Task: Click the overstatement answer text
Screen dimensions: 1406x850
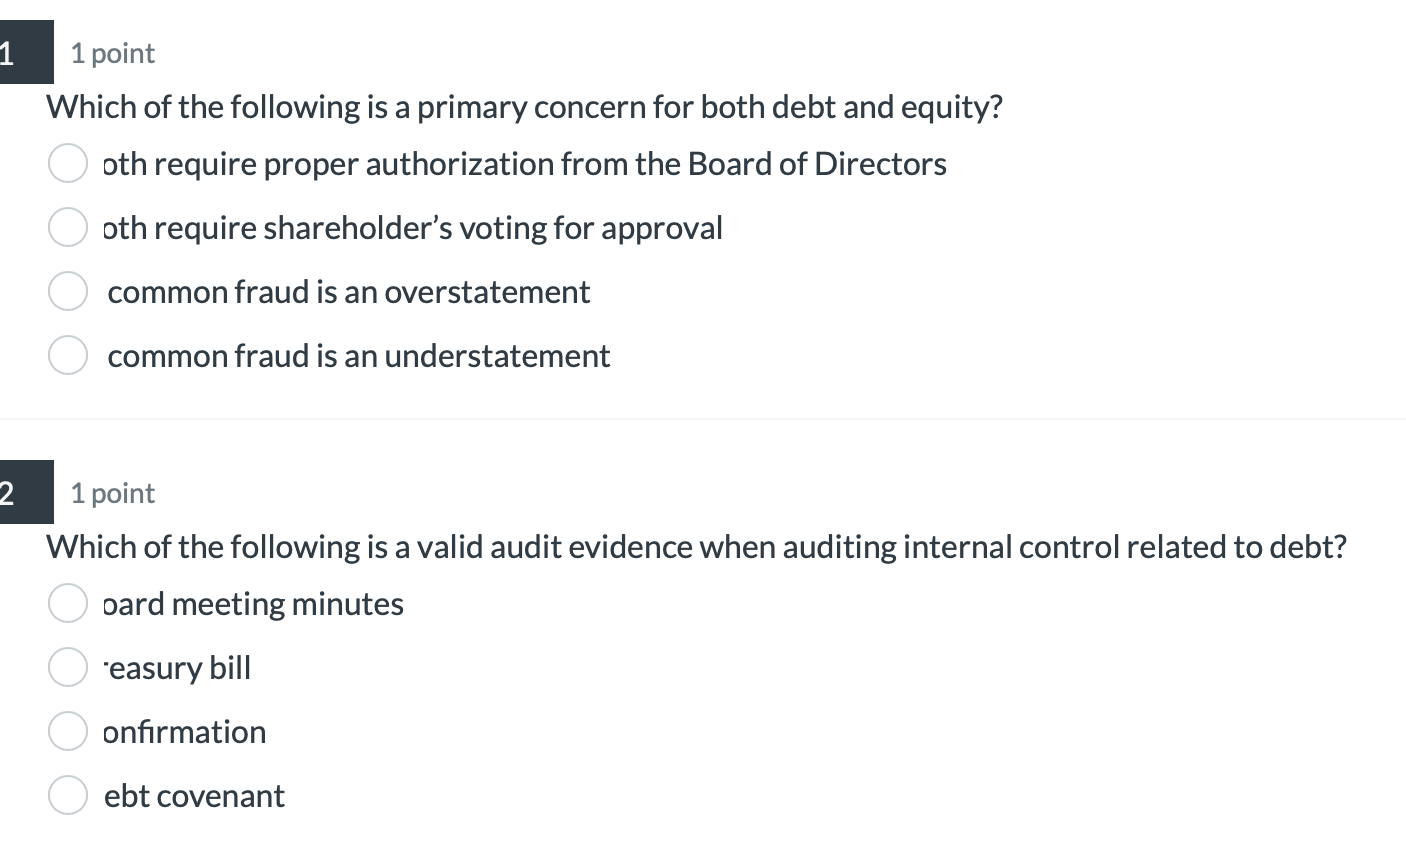Action: click(x=348, y=291)
